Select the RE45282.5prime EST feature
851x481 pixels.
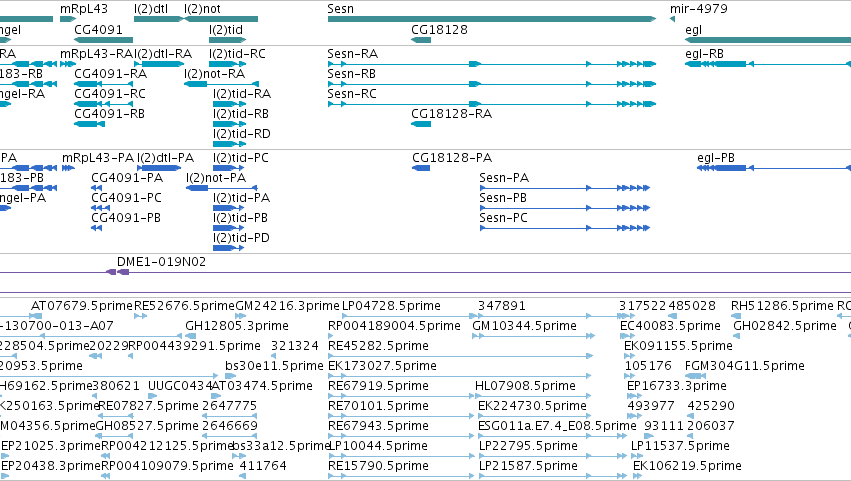[460, 356]
